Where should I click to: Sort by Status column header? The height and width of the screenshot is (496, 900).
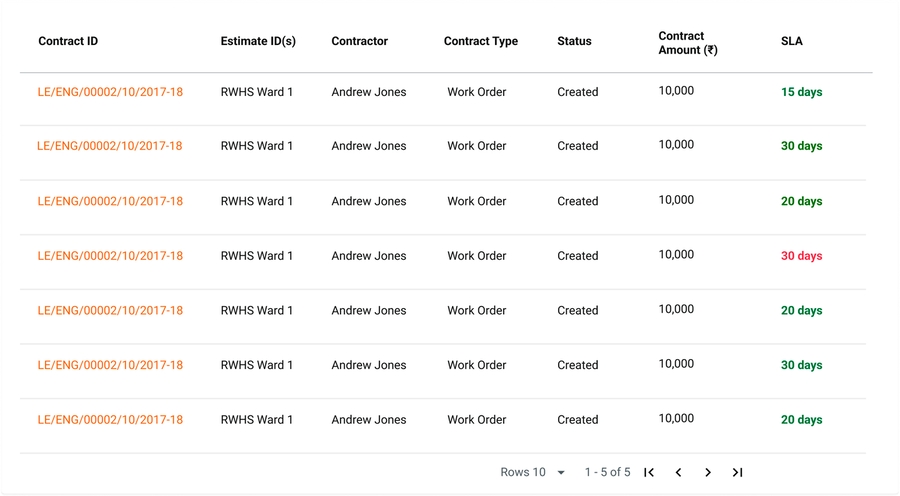click(574, 42)
